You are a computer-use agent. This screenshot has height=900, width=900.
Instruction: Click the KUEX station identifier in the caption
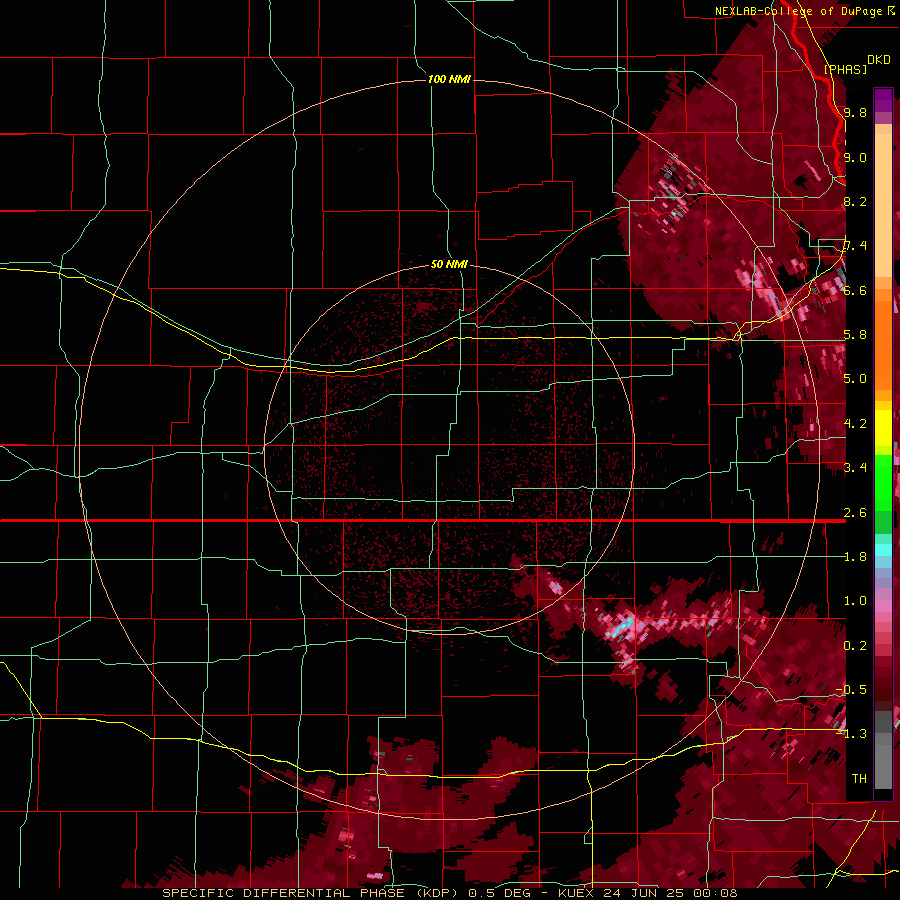(x=578, y=893)
